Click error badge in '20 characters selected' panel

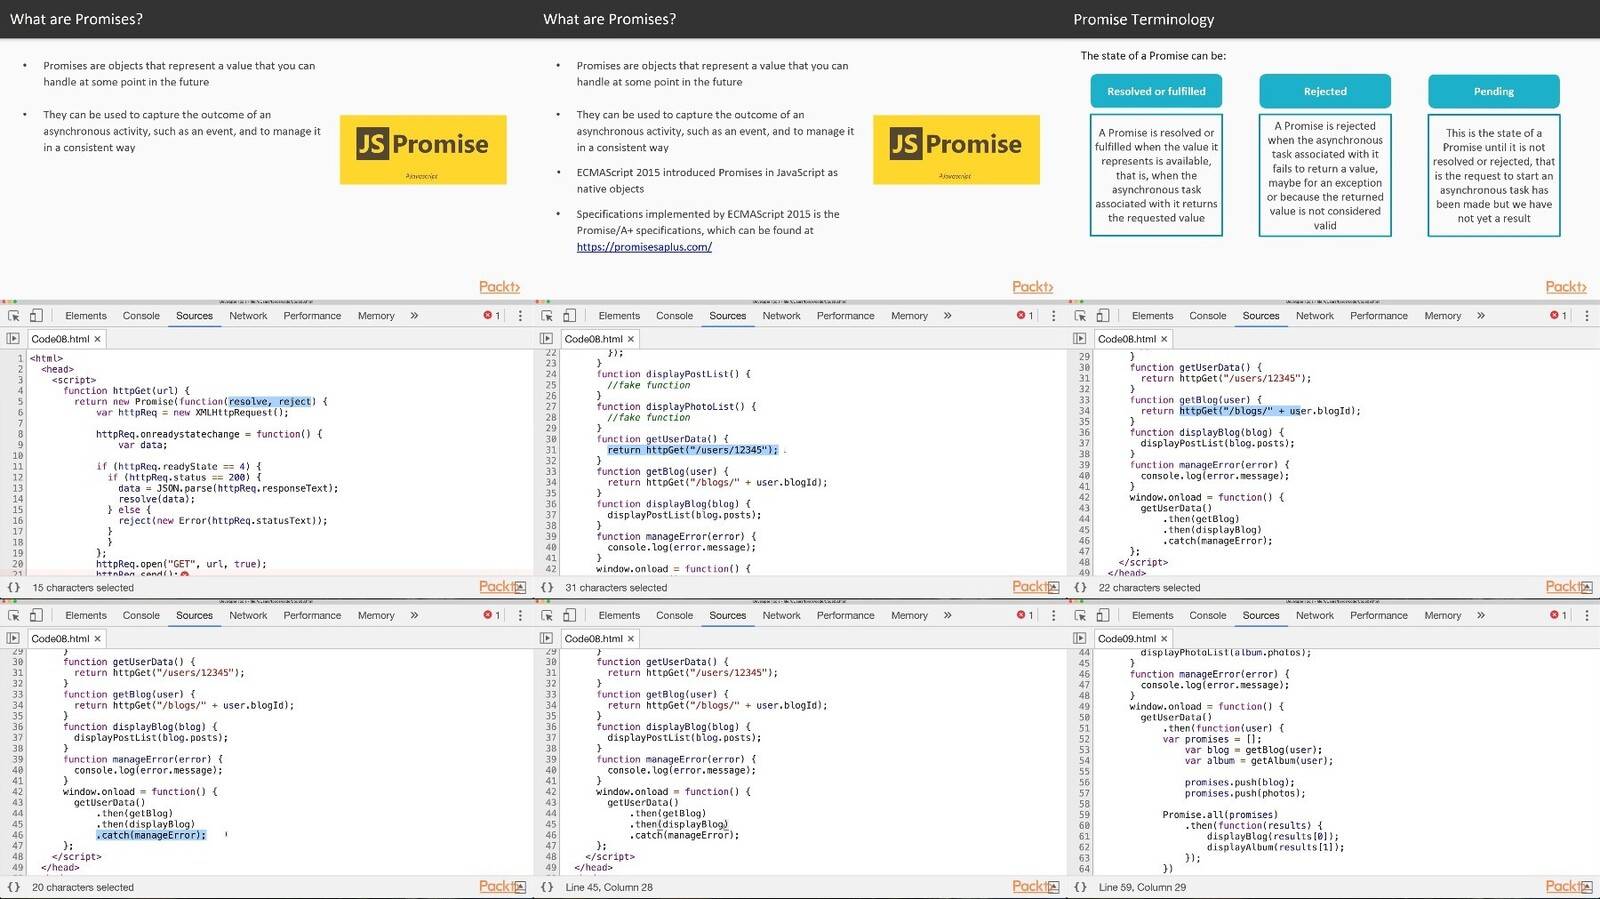[492, 615]
